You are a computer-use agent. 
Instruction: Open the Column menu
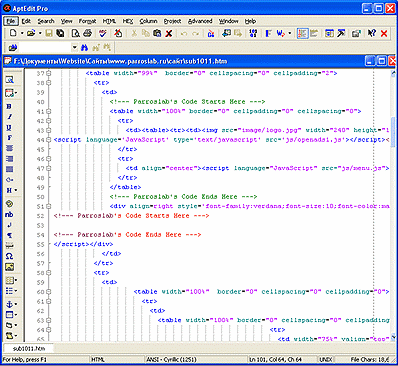pyautogui.click(x=148, y=21)
